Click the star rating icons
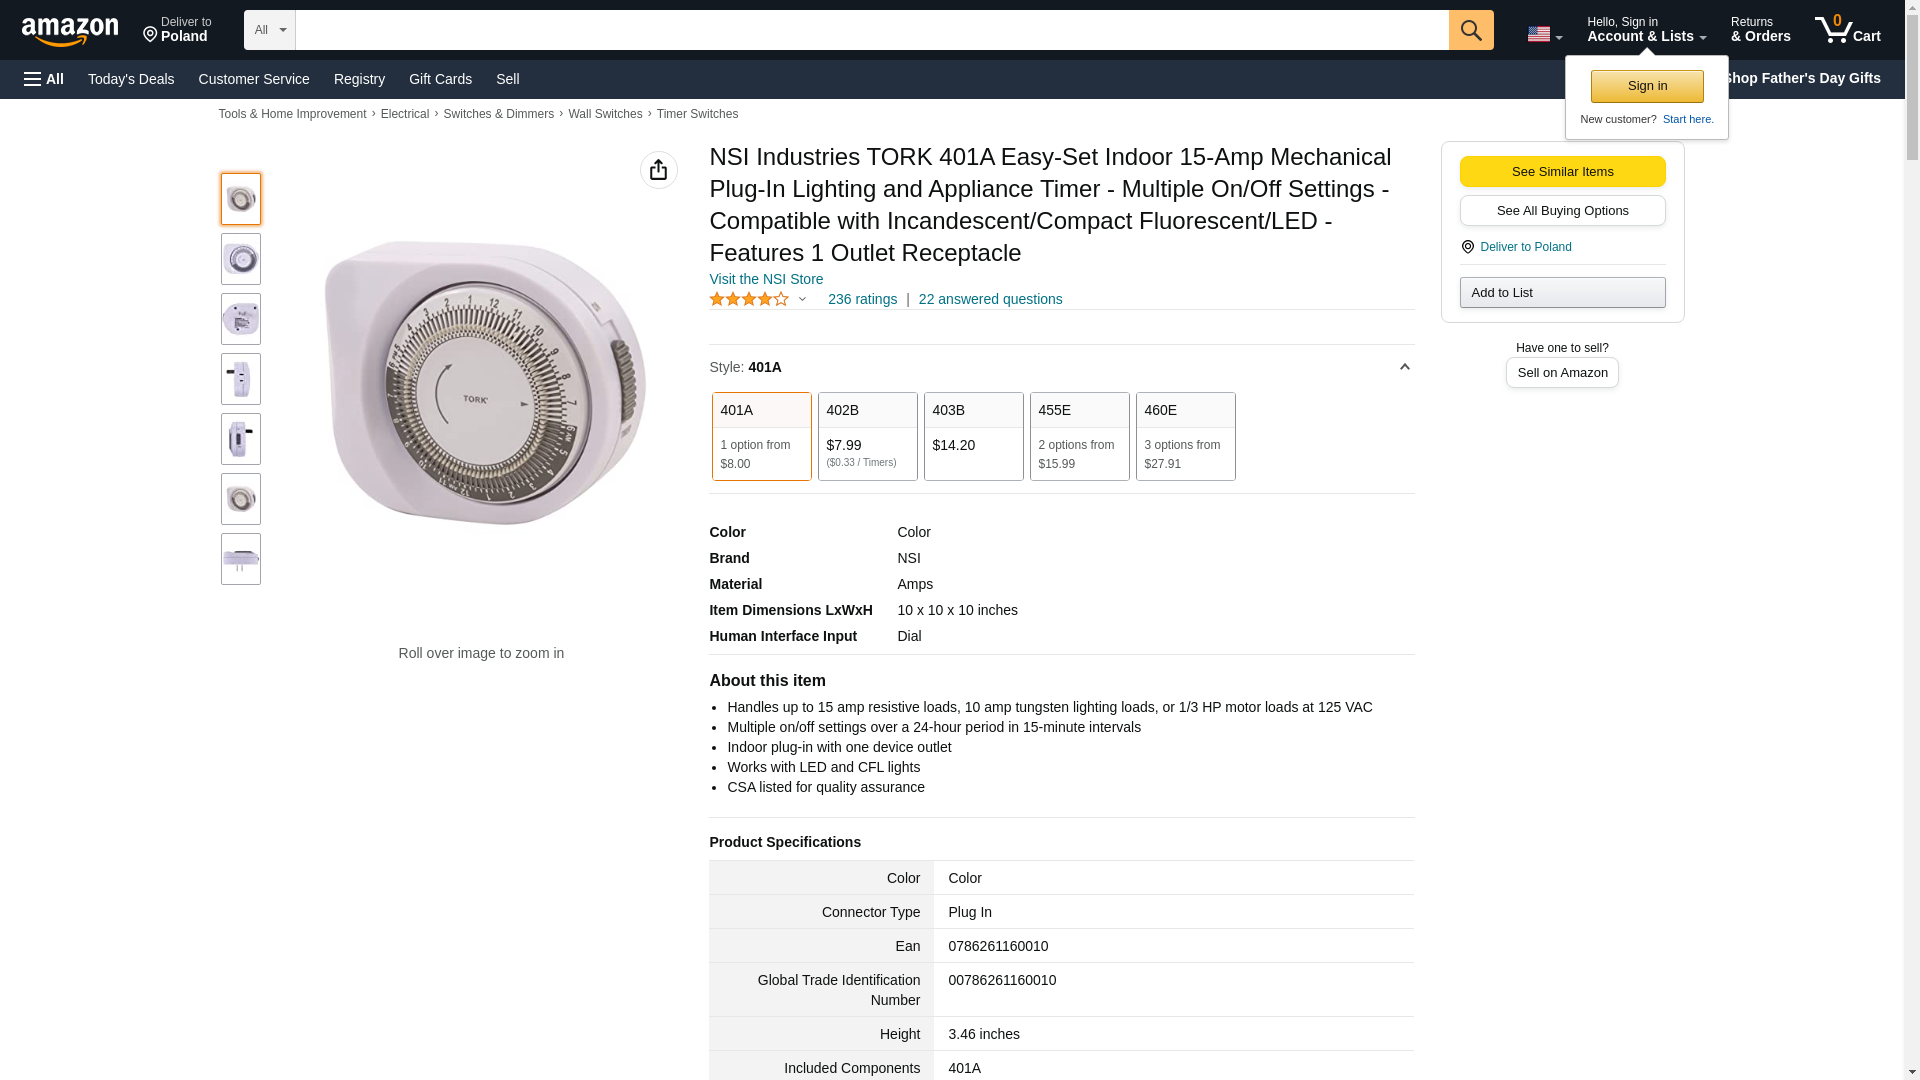The height and width of the screenshot is (1080, 1920). tap(749, 299)
